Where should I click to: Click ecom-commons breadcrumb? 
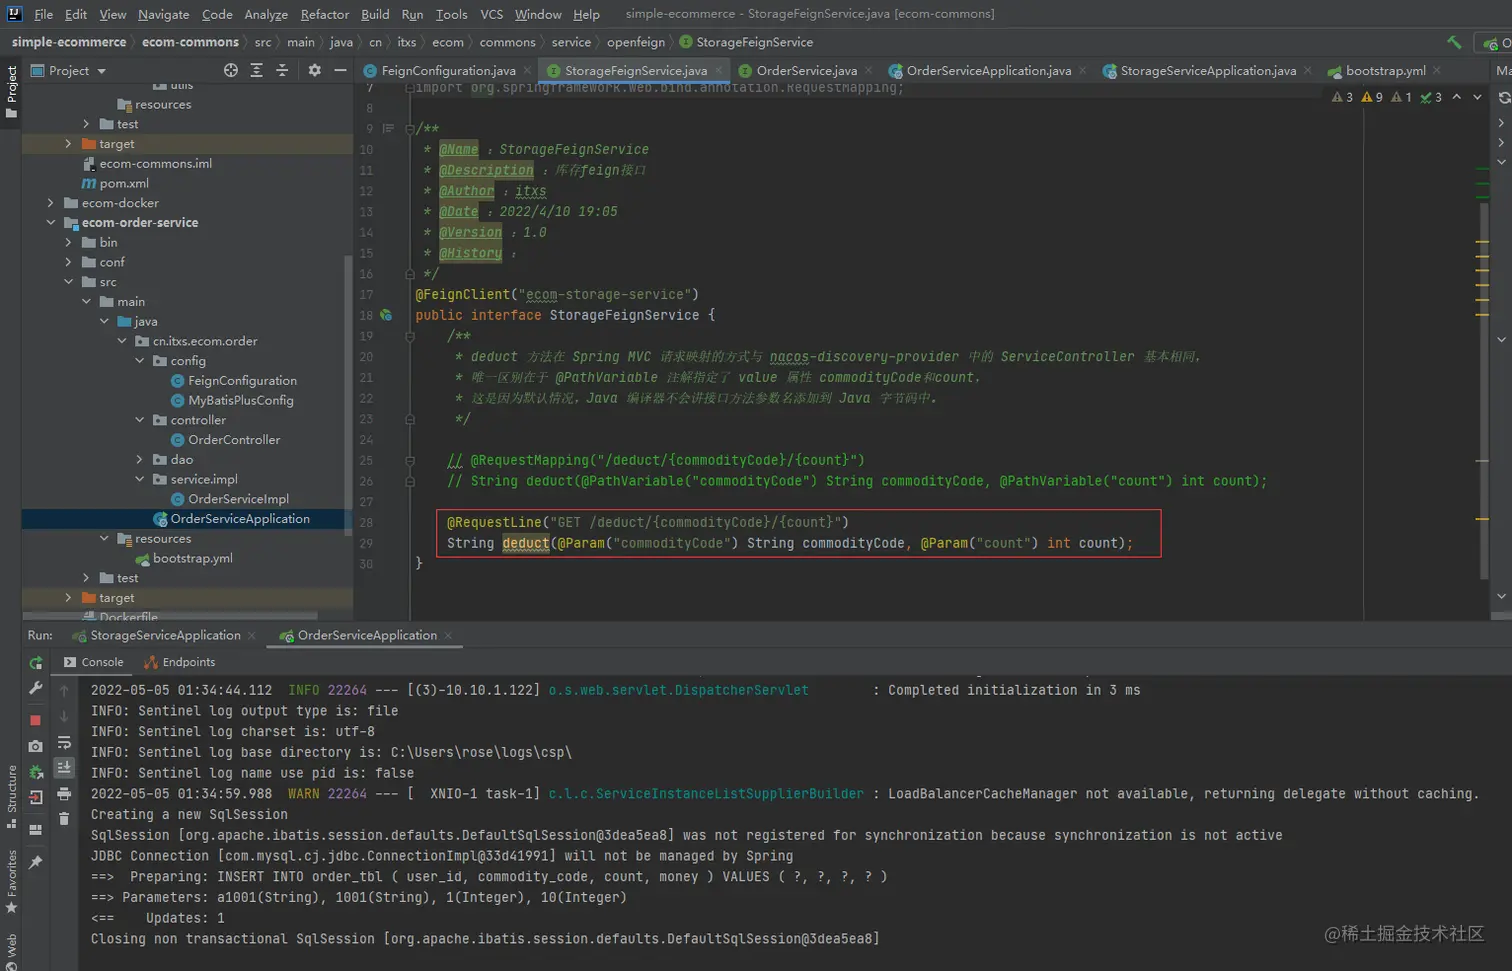tap(190, 42)
